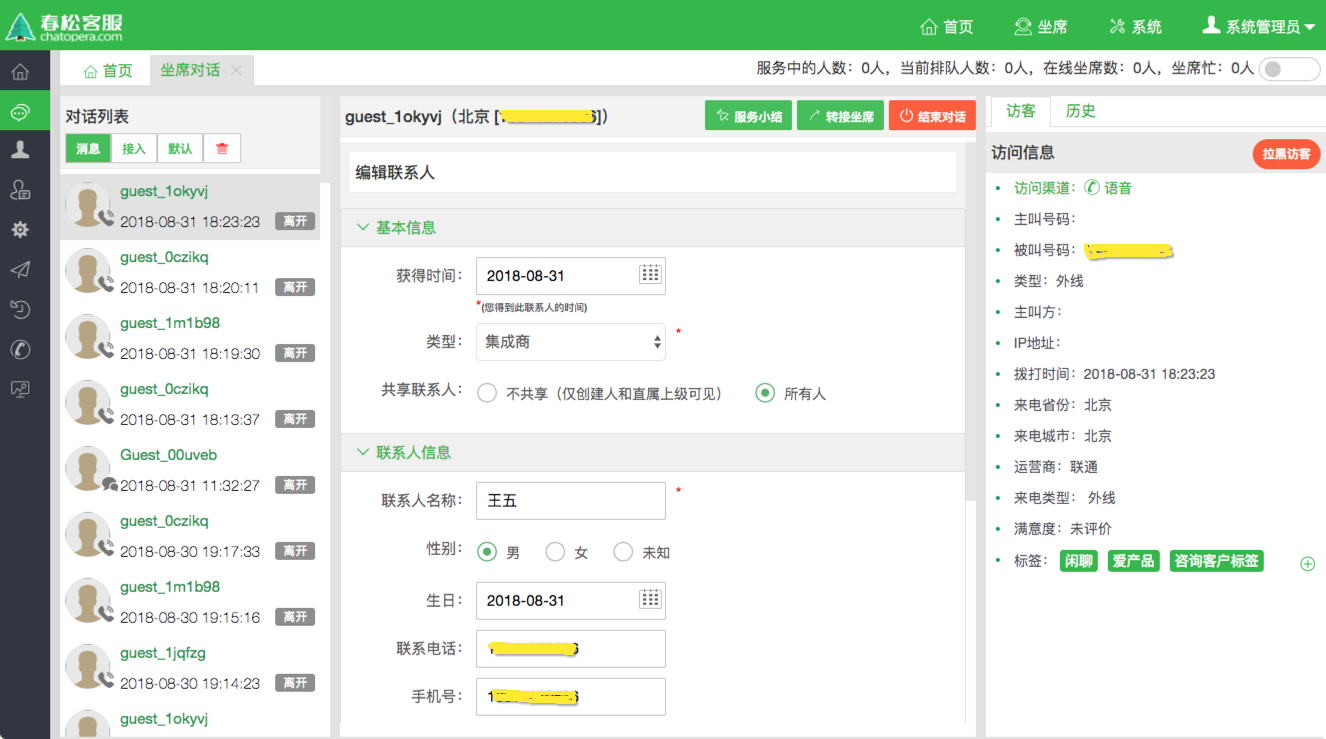Choose 女 for gender
This screenshot has height=739, width=1326.
(555, 552)
